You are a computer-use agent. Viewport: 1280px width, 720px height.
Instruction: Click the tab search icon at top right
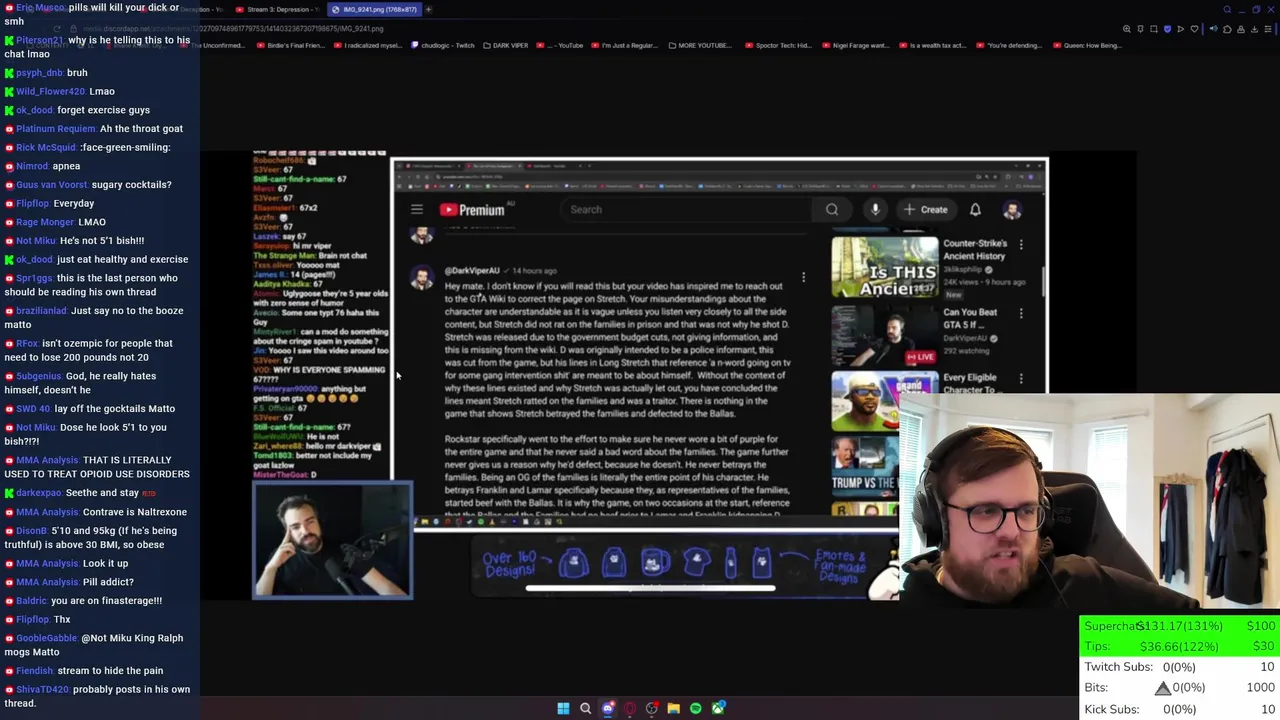click(1227, 10)
